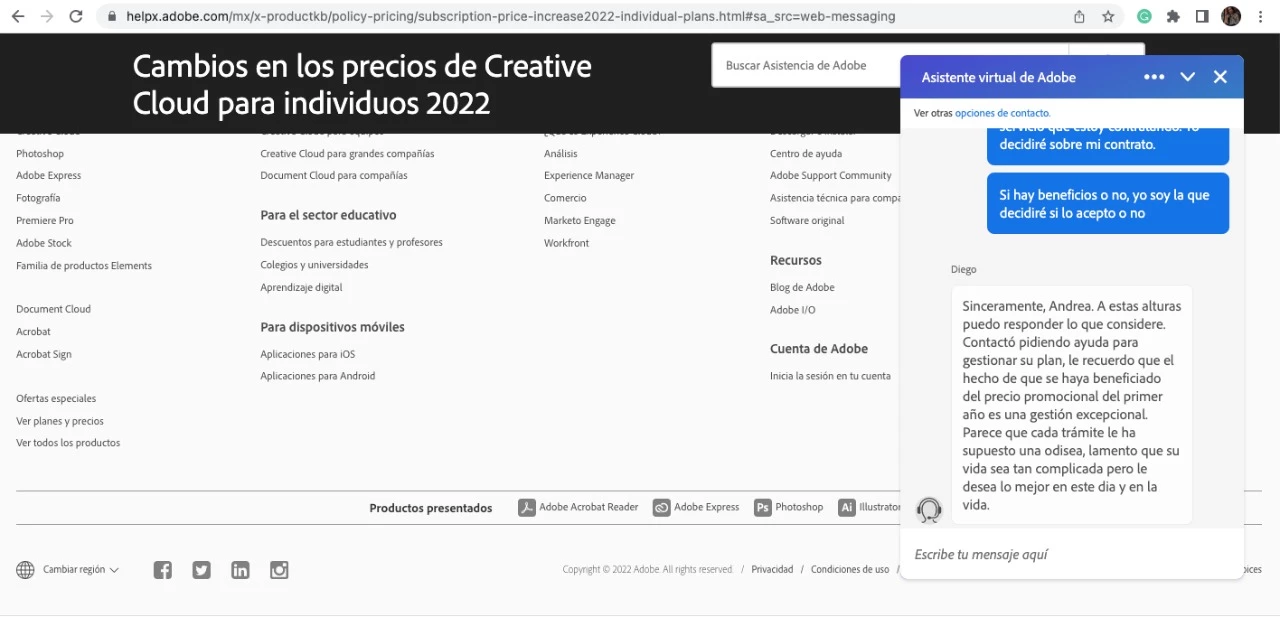Open Adobe Twitter page icon
The height and width of the screenshot is (617, 1280).
coord(201,570)
